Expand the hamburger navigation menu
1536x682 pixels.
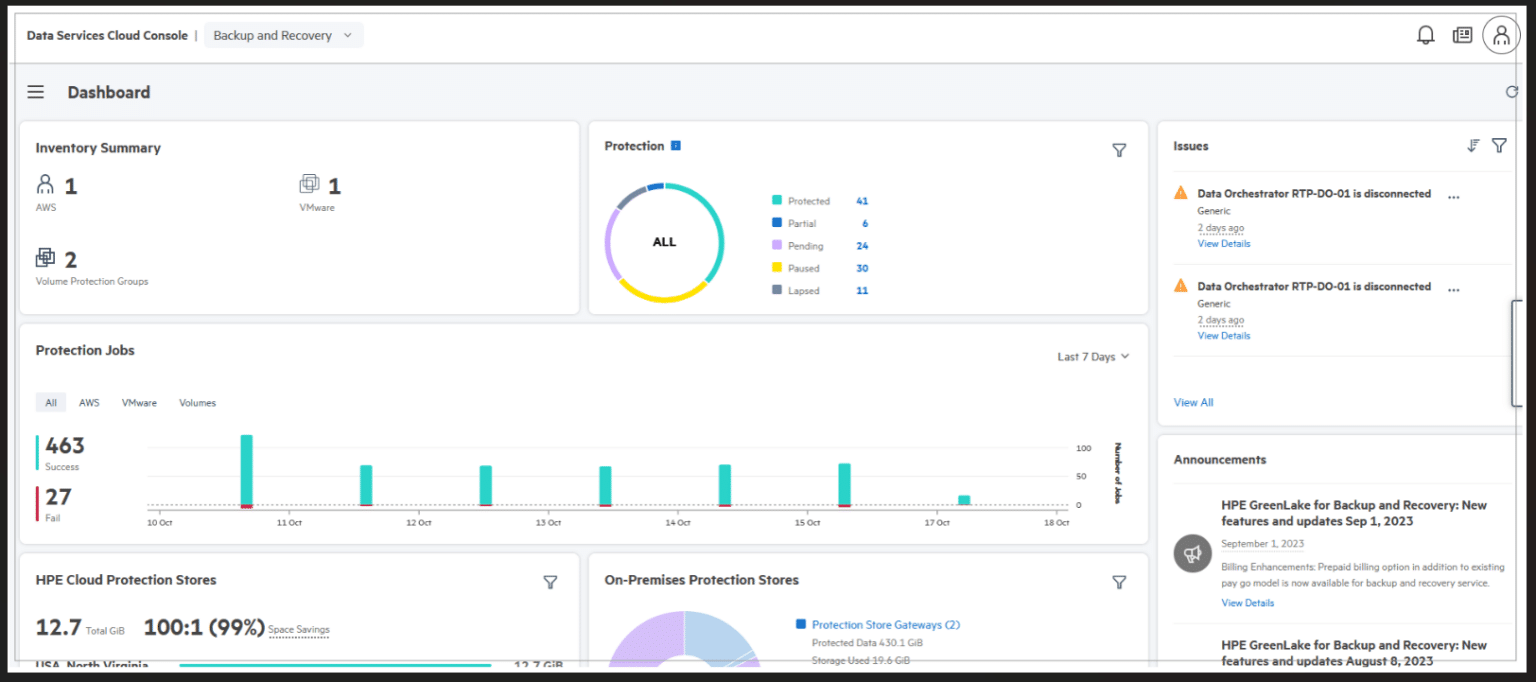(x=36, y=92)
